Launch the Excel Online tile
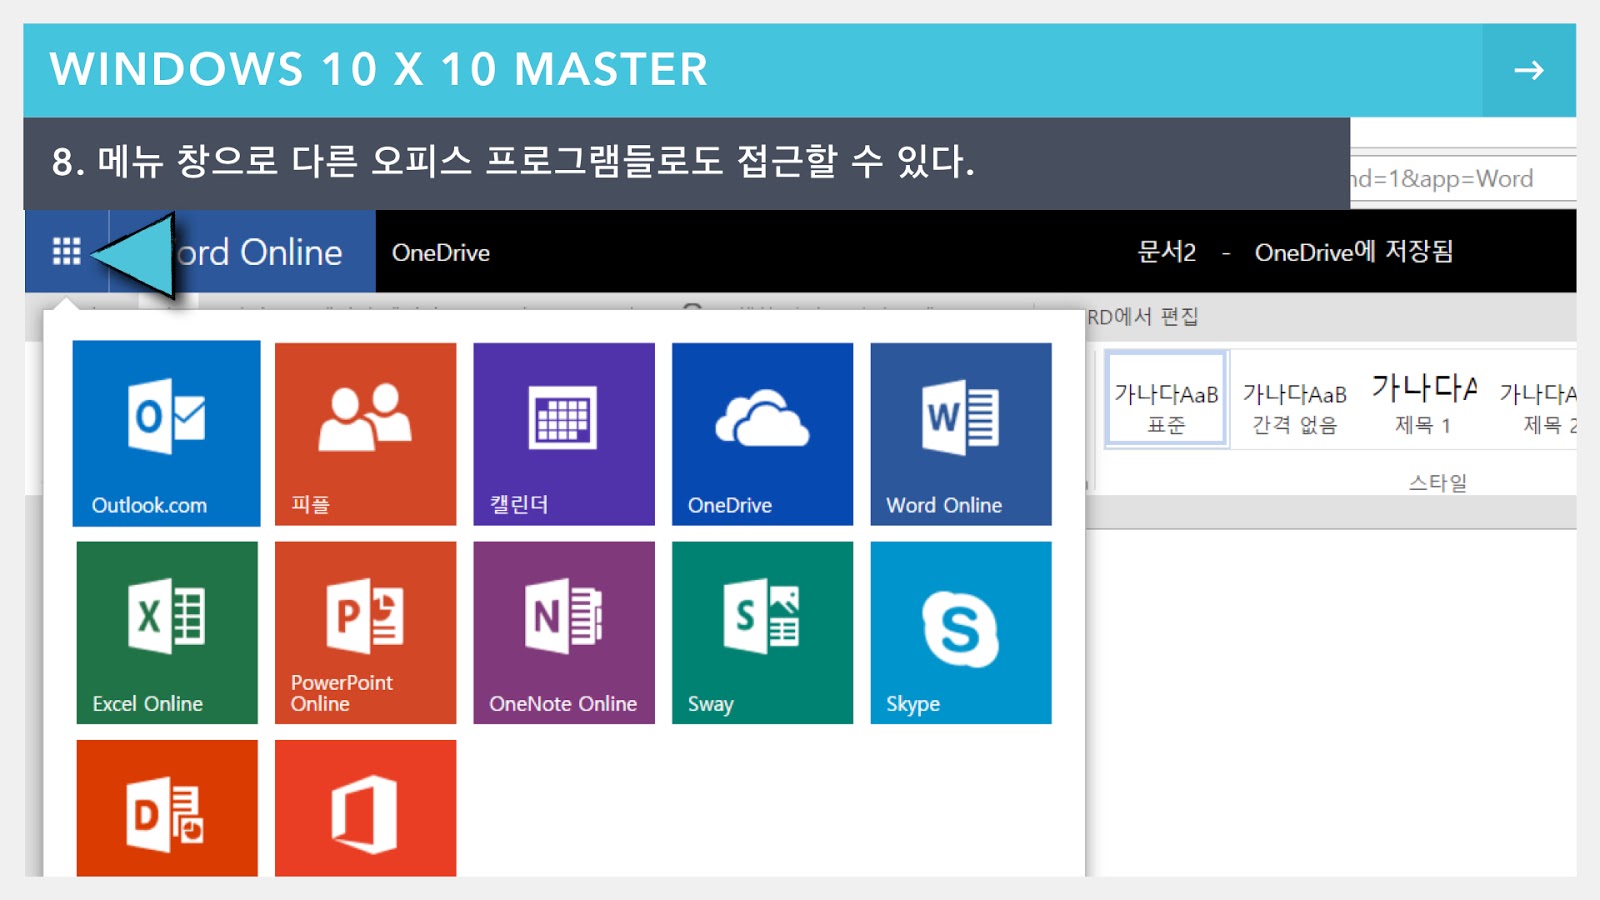Viewport: 1600px width, 900px height. coord(167,633)
